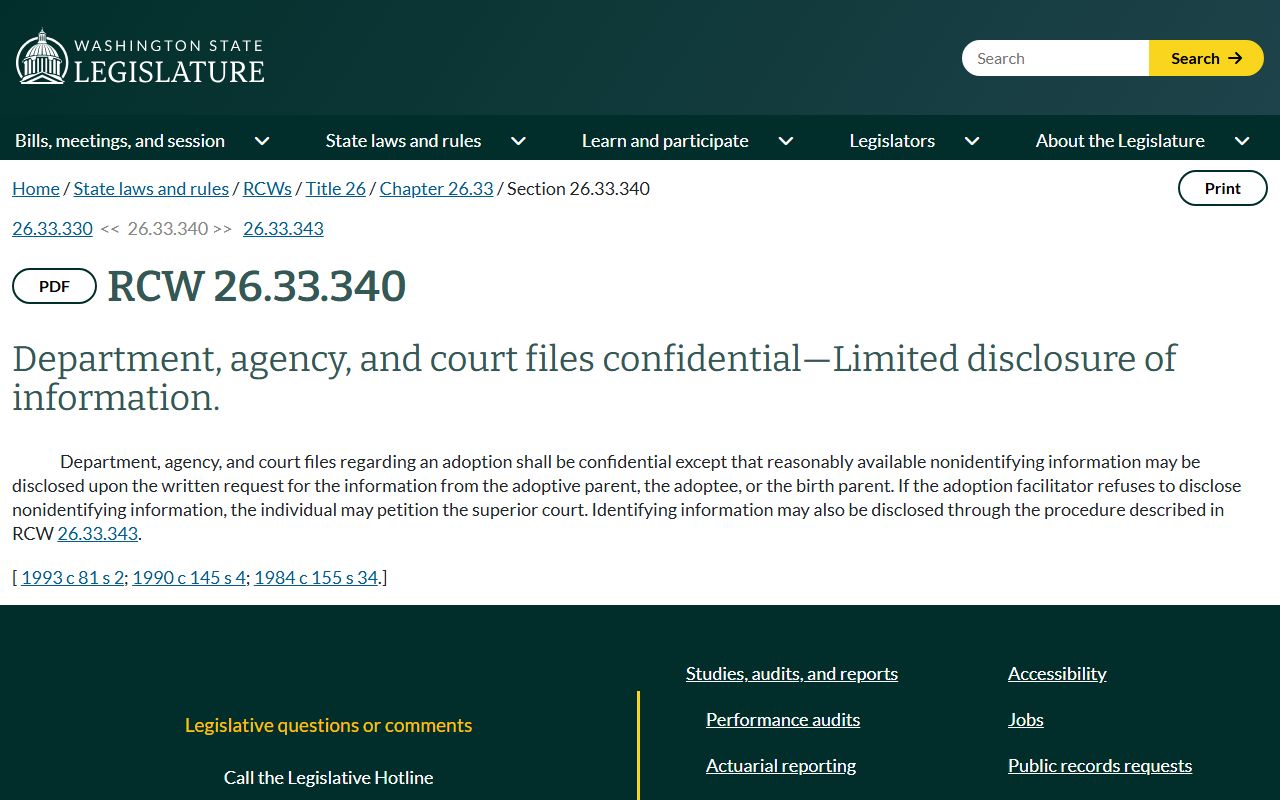This screenshot has width=1280, height=800.
Task: Open the 1990 c 145 s 4 citation
Action: coord(188,577)
